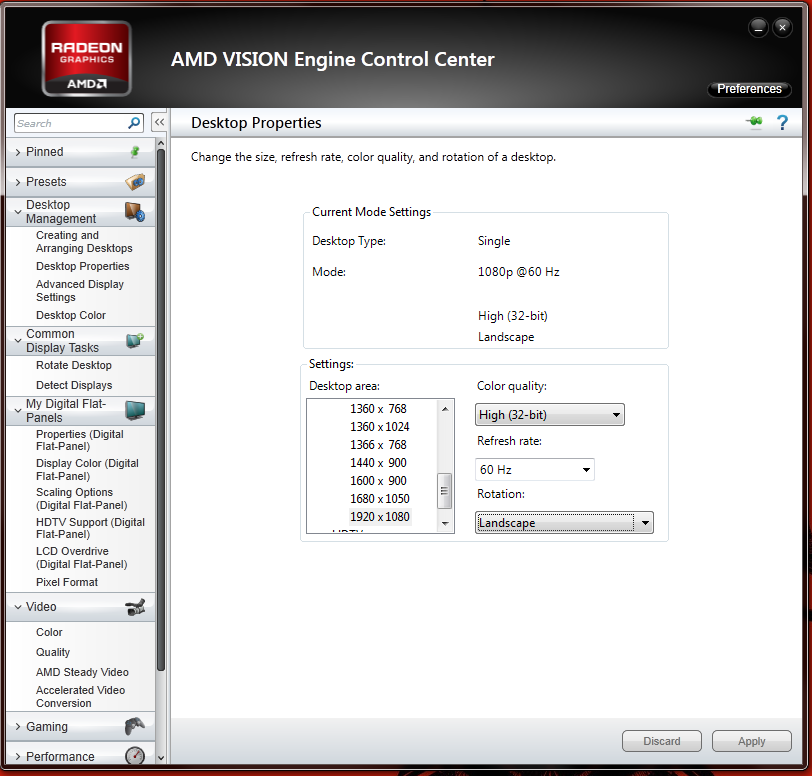Click the Gaming controller icon
This screenshot has height=776, width=812.
[135, 726]
